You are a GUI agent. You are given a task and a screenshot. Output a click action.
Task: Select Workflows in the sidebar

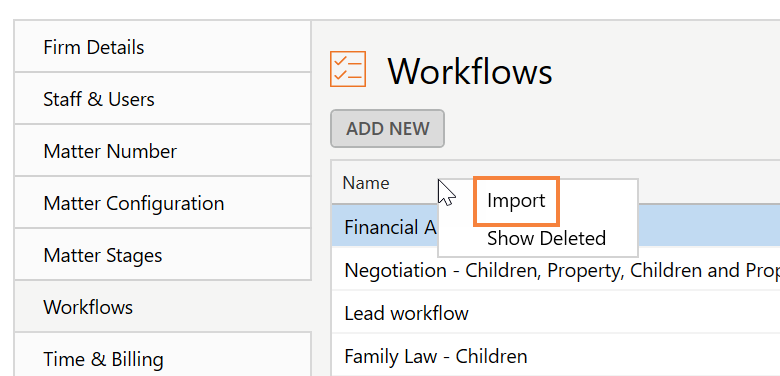point(163,306)
